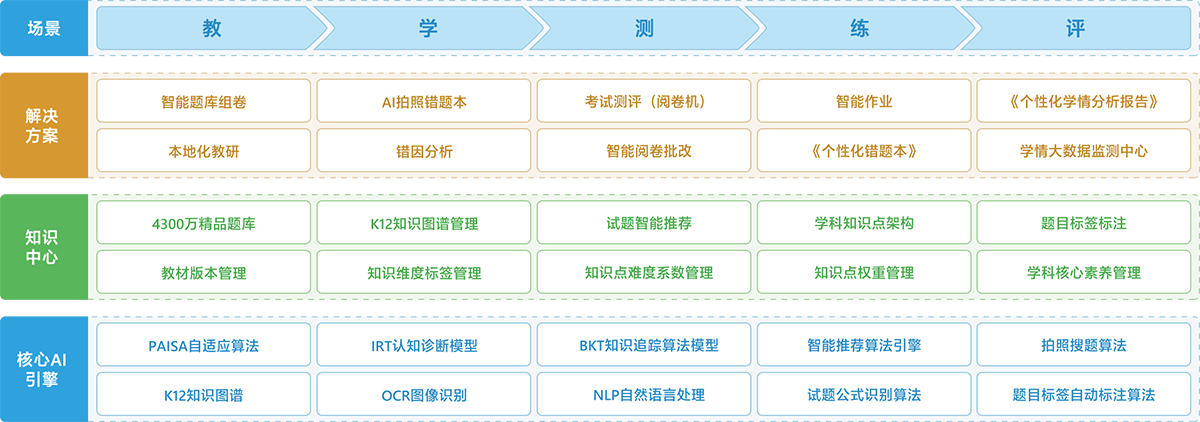Select OCR图像识别 engine box
The width and height of the screenshot is (1200, 422).
[x=424, y=394]
